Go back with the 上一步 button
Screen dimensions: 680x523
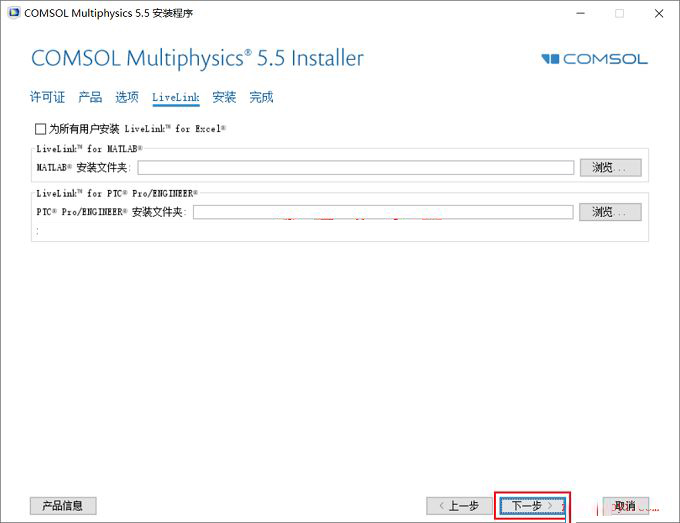click(459, 506)
